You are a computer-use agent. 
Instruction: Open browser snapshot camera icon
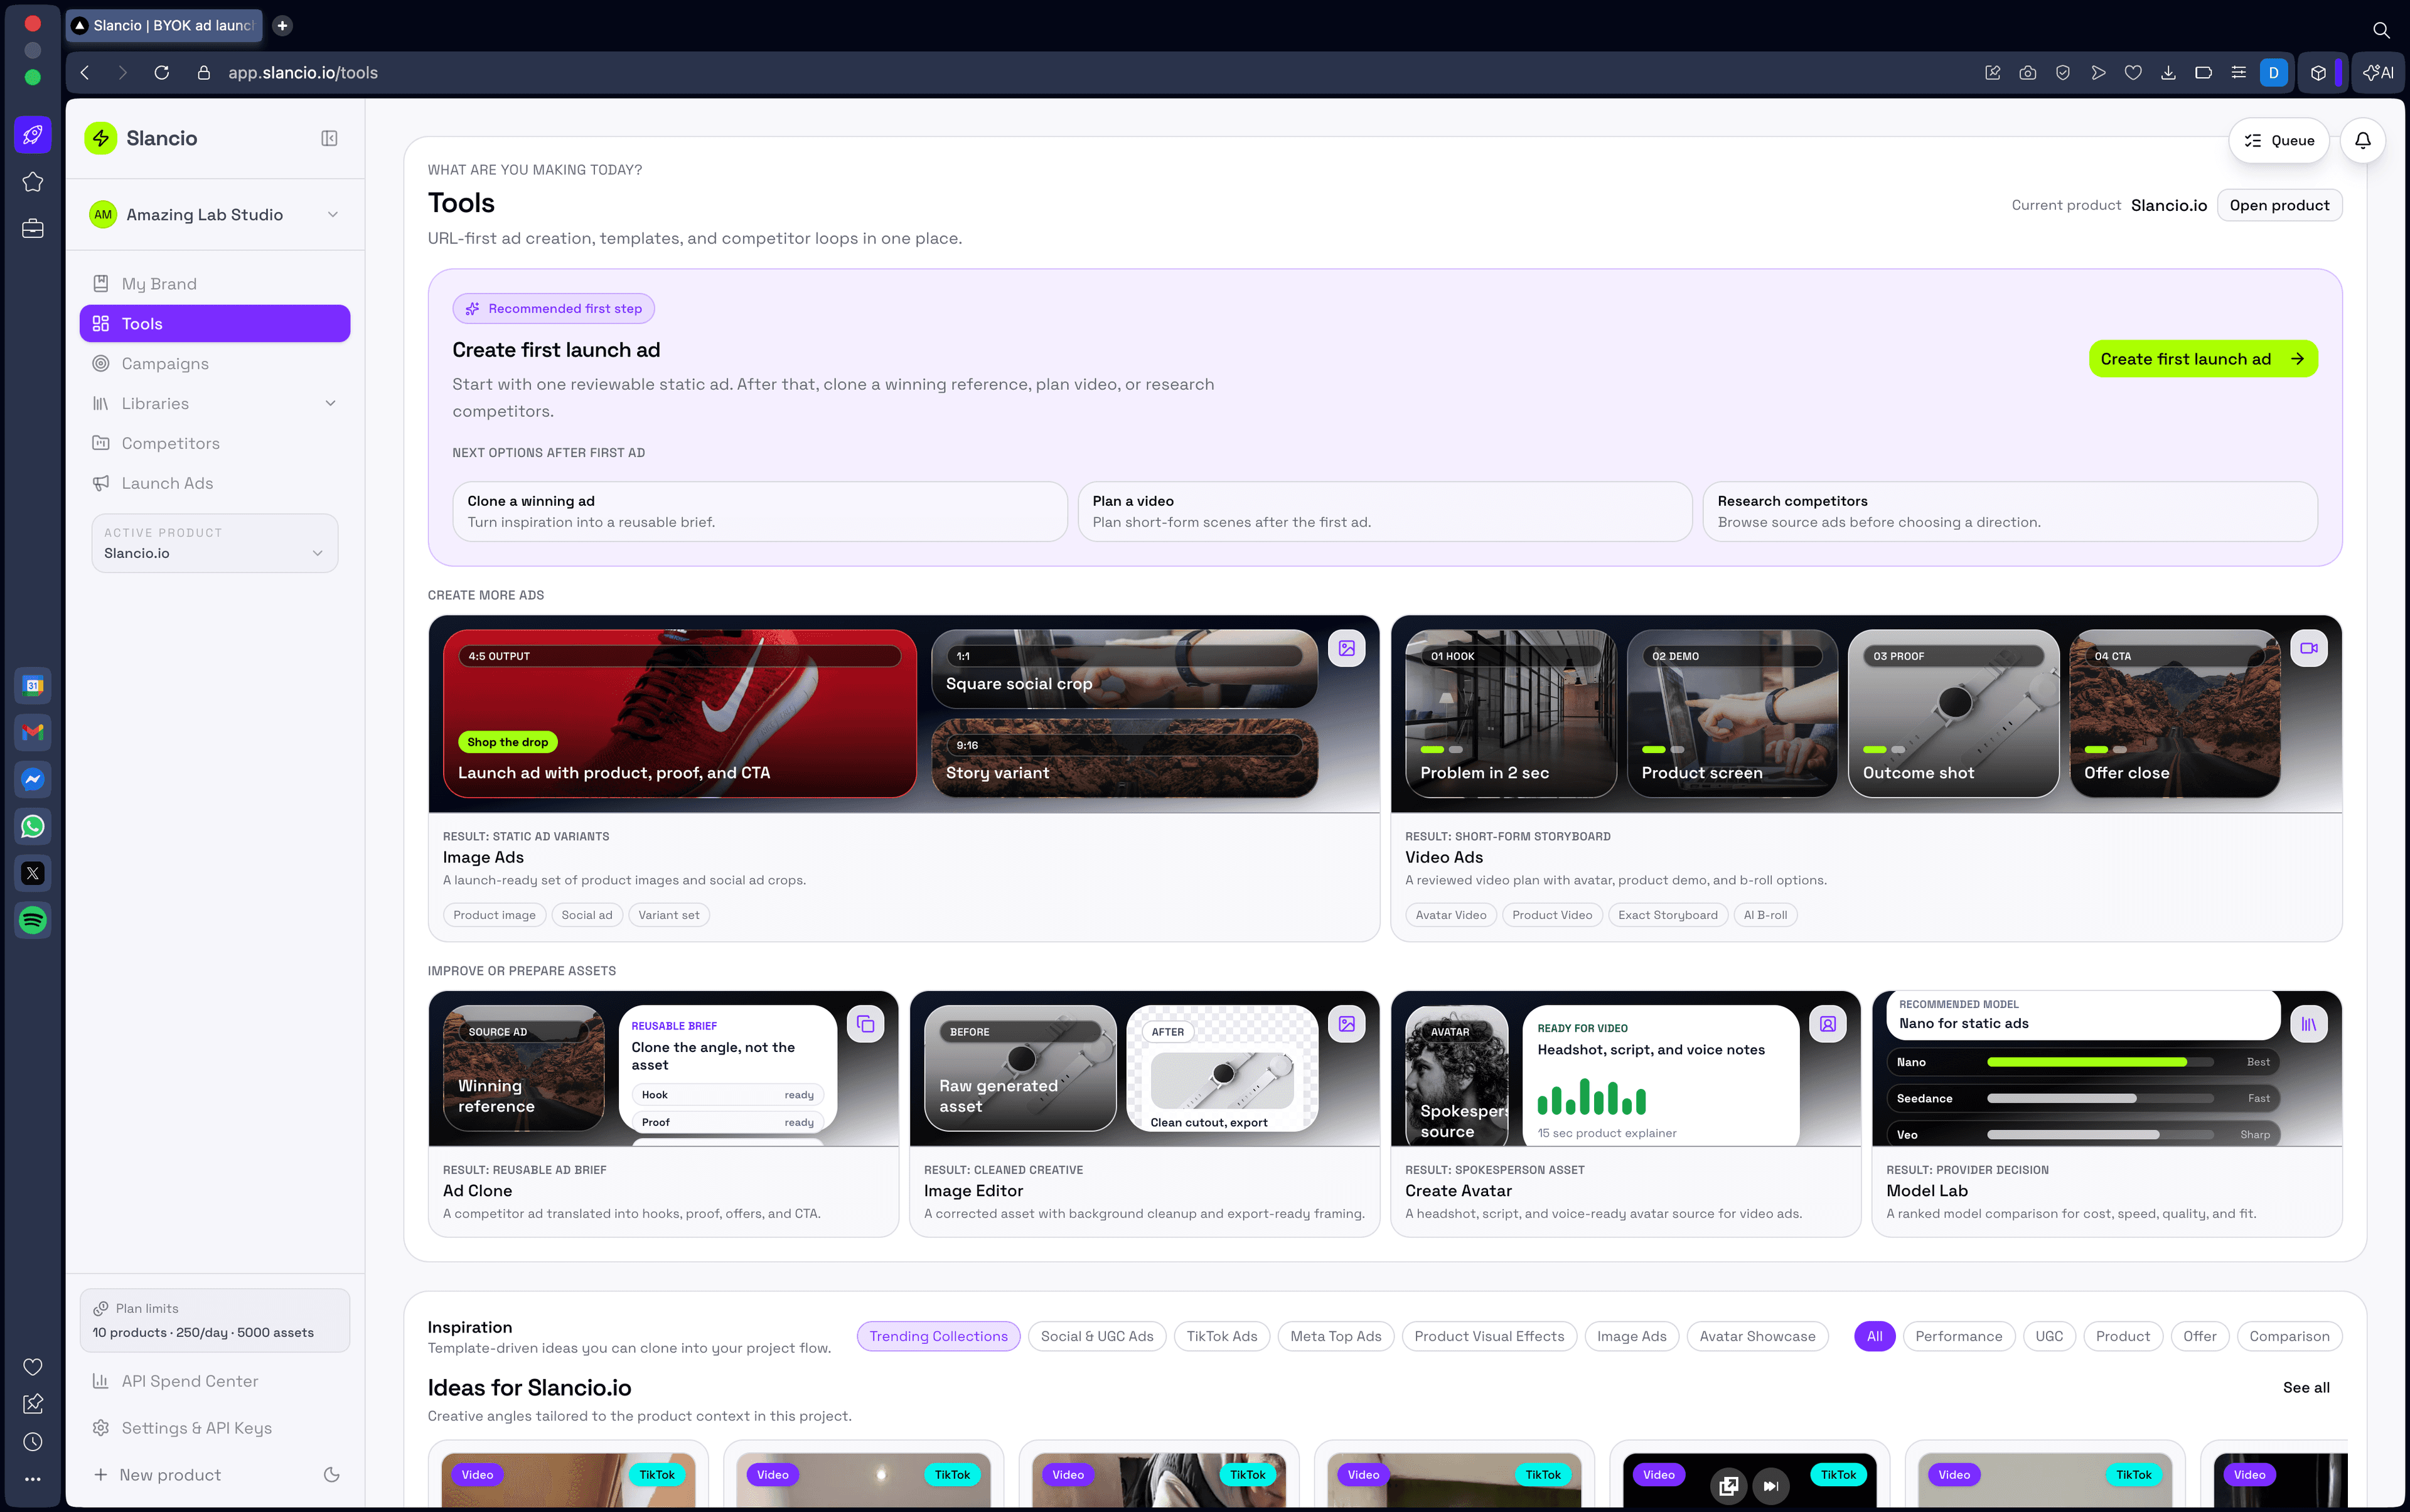pos(2027,72)
